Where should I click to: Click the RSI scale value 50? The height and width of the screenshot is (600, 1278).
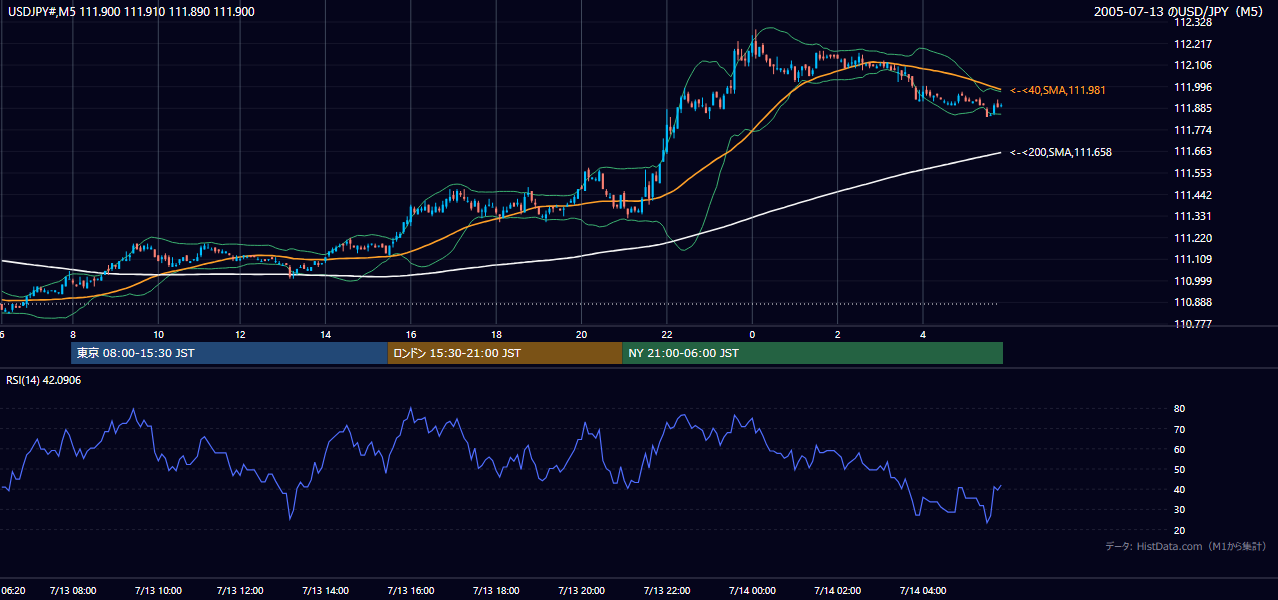1180,469
